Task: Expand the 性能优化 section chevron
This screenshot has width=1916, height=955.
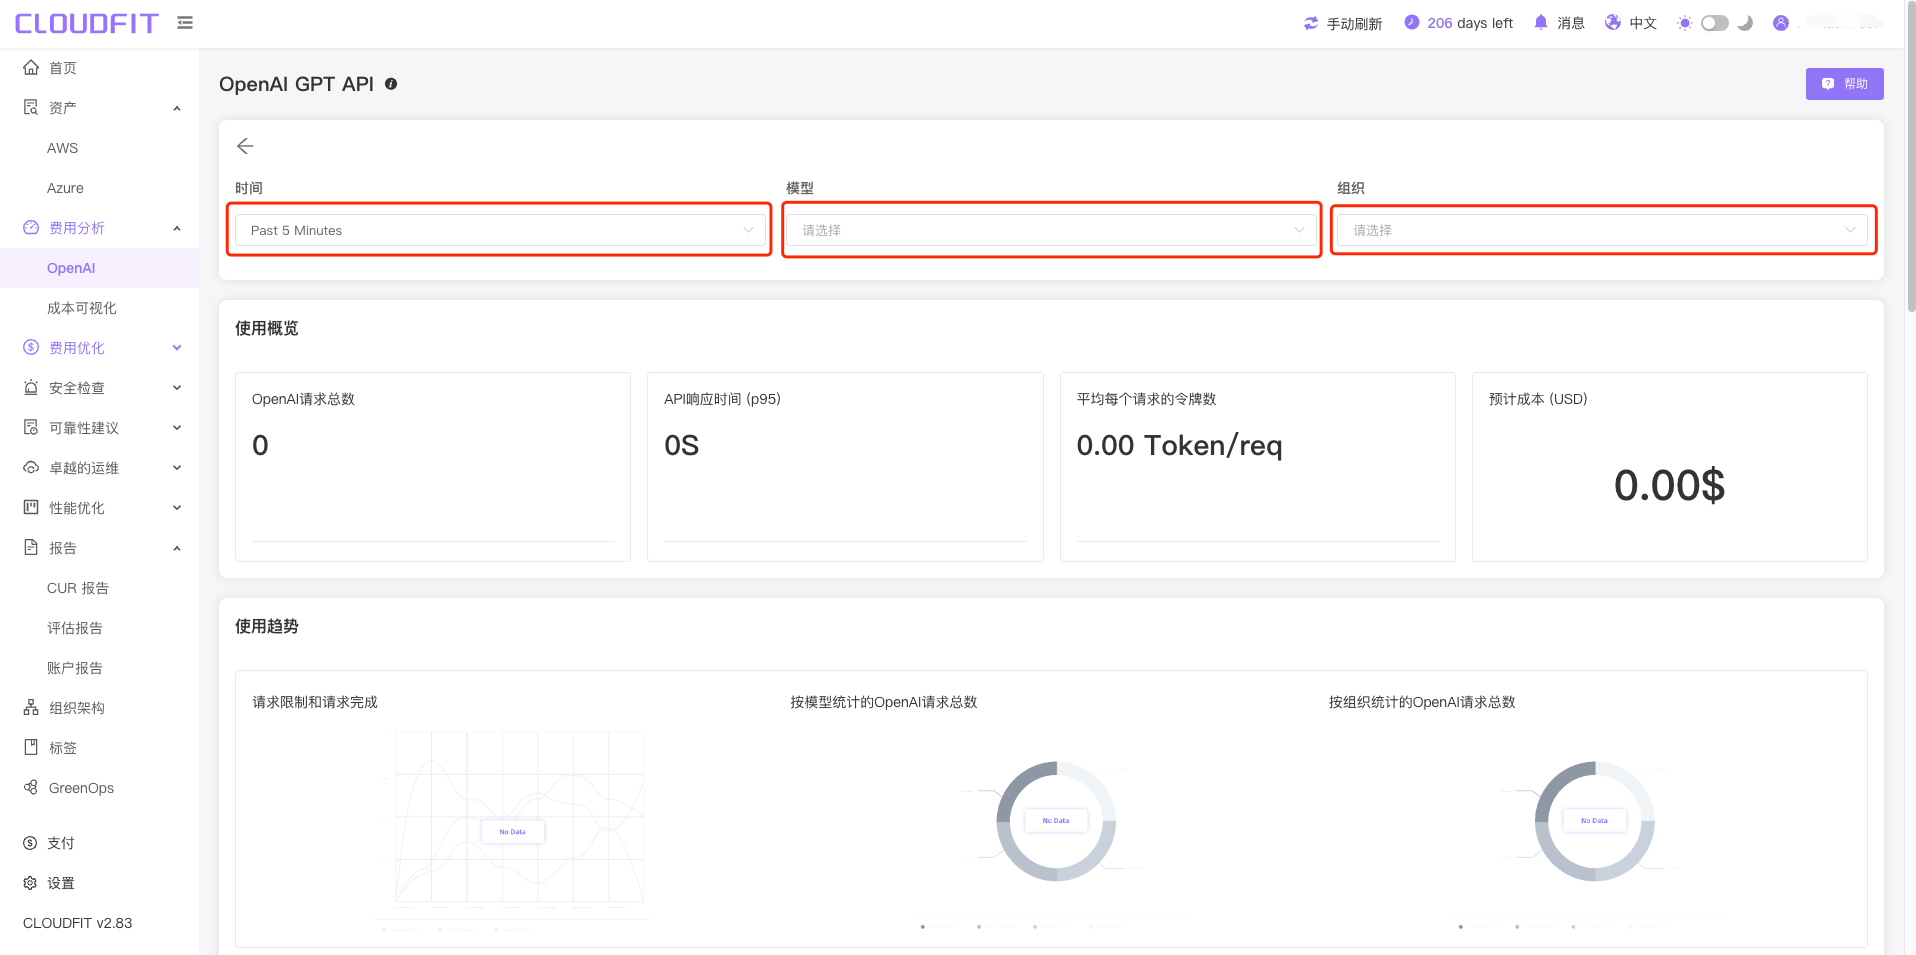Action: click(x=177, y=508)
